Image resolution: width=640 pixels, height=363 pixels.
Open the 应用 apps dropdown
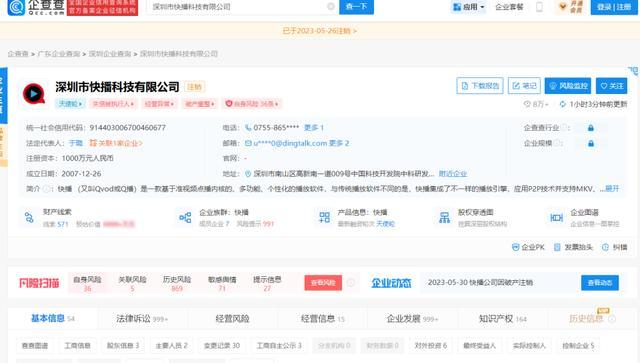[x=469, y=7]
